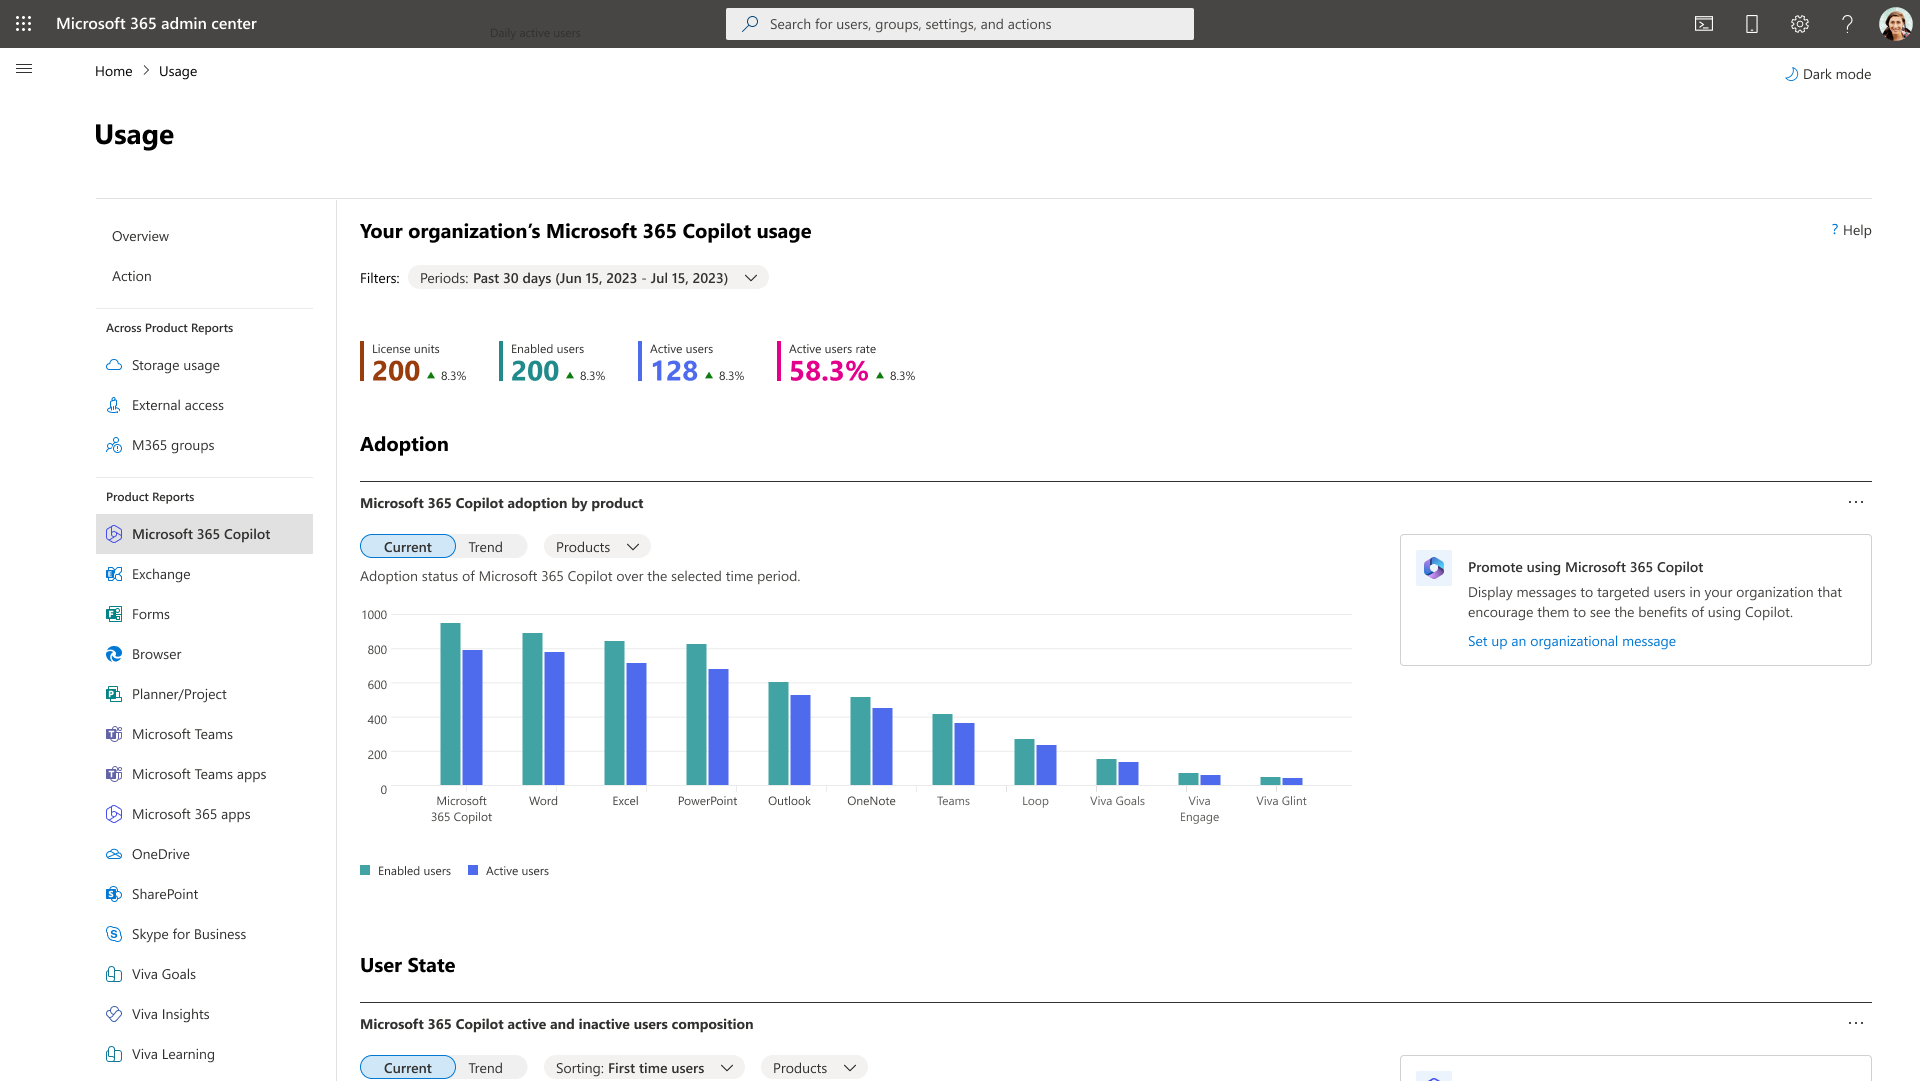The image size is (1920, 1081).
Task: Open more options for users composition chart
Action: tap(1856, 1023)
